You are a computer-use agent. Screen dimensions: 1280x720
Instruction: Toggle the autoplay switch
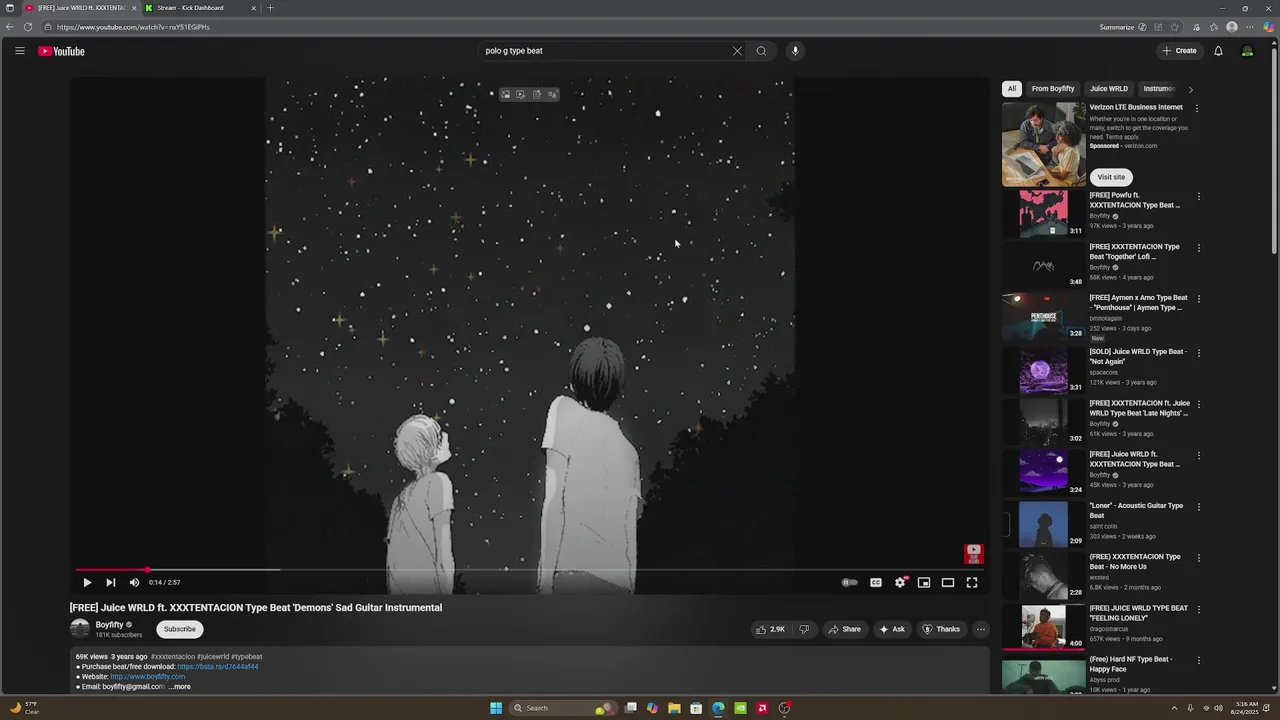[x=849, y=582]
